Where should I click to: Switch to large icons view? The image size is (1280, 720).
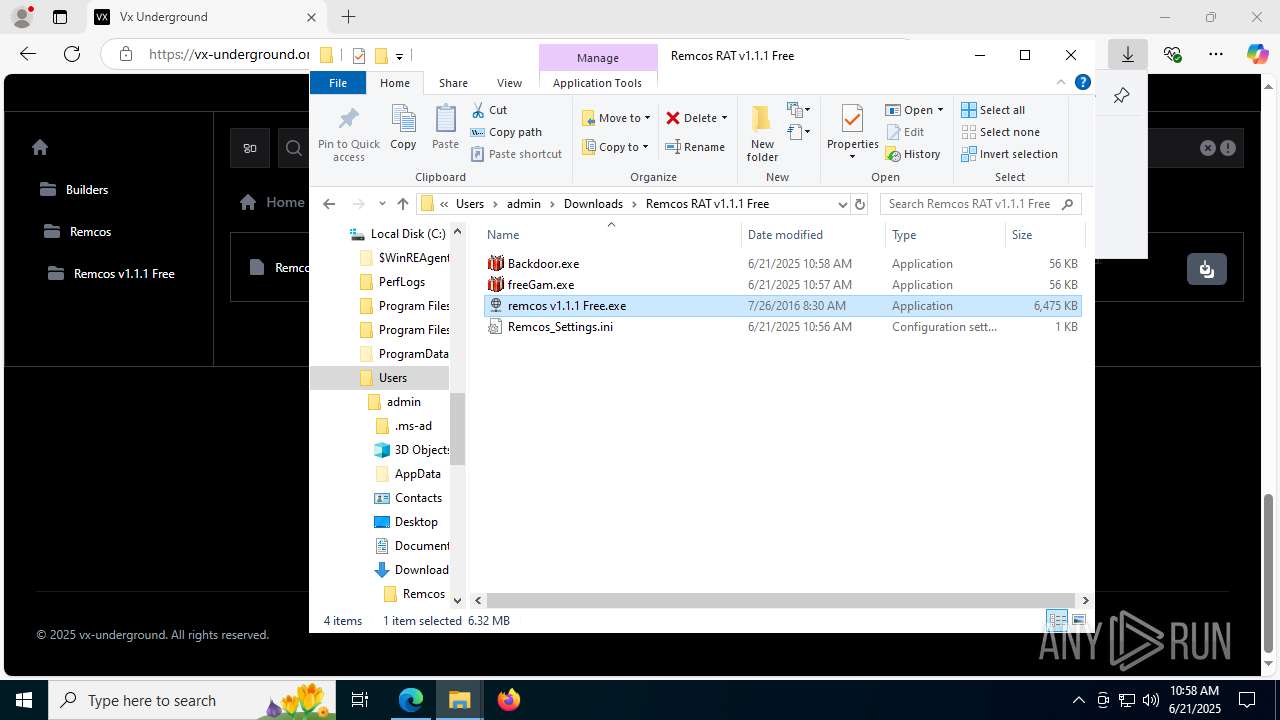(x=1078, y=621)
